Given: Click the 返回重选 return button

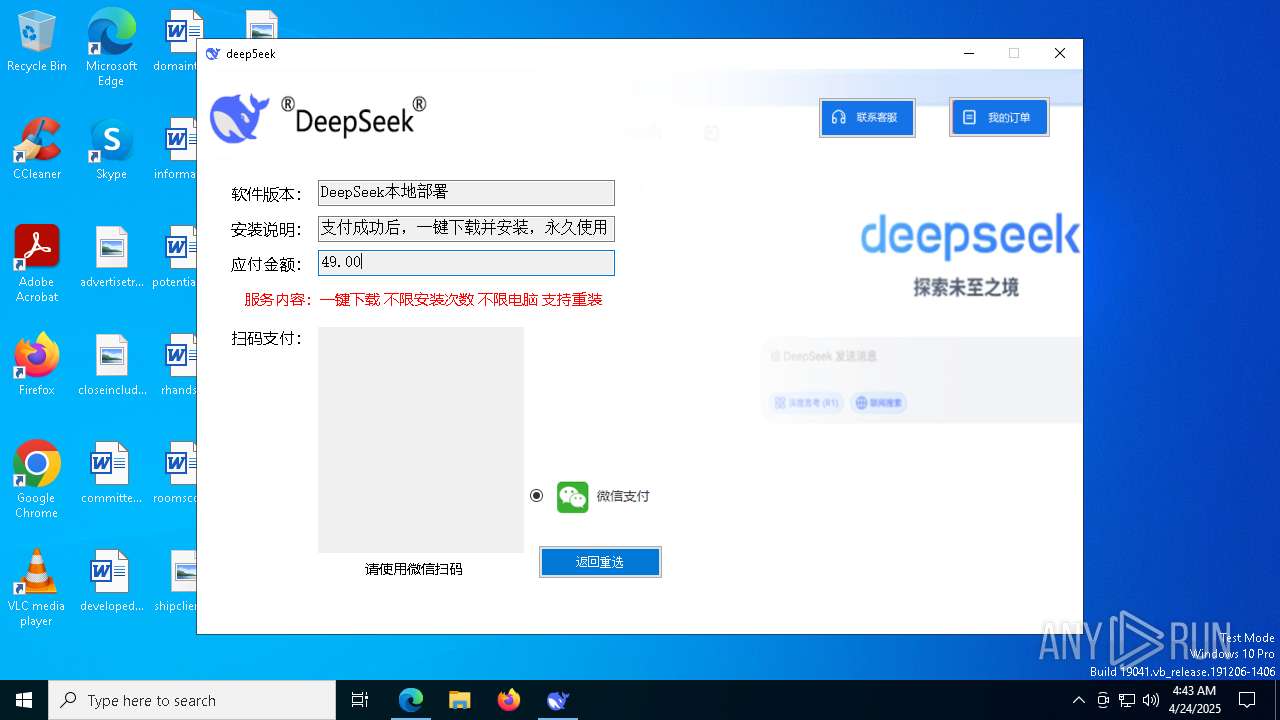Looking at the screenshot, I should pos(600,562).
